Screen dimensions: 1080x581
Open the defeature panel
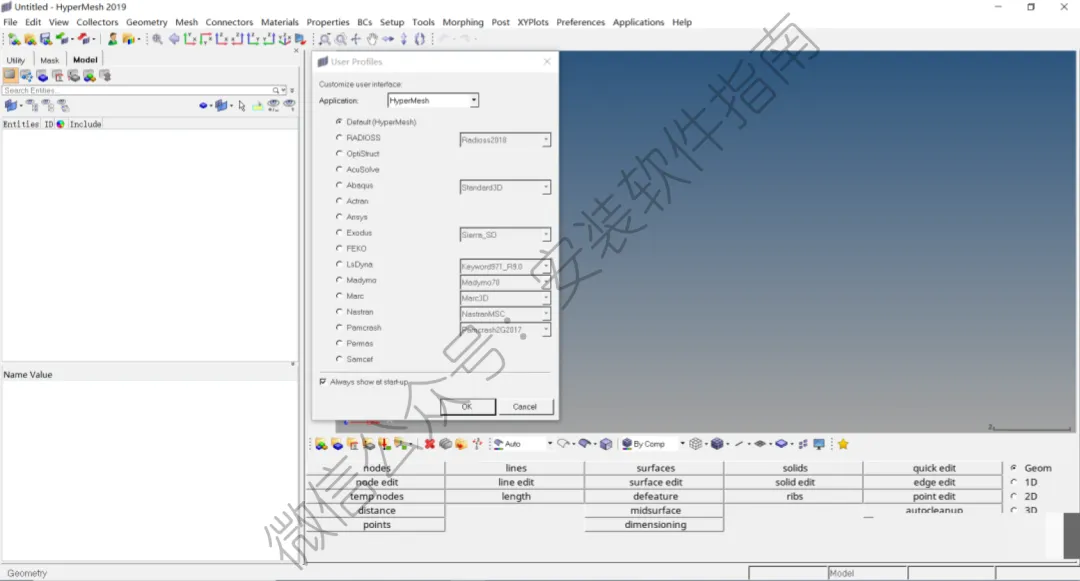(x=655, y=496)
